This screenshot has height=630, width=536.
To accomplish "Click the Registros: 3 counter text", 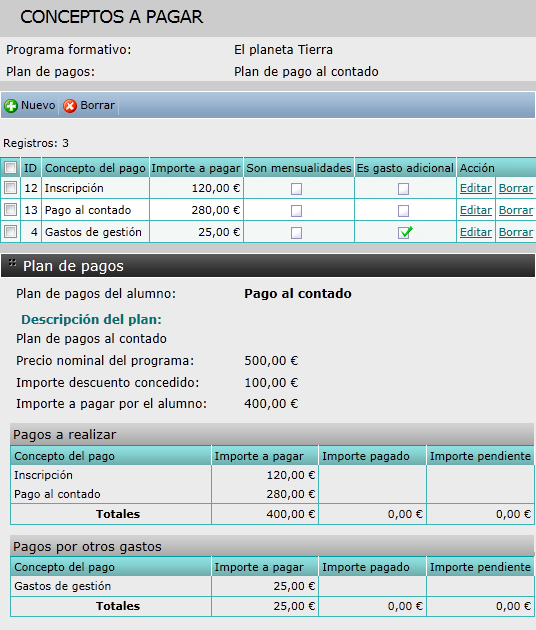I will click(36, 143).
